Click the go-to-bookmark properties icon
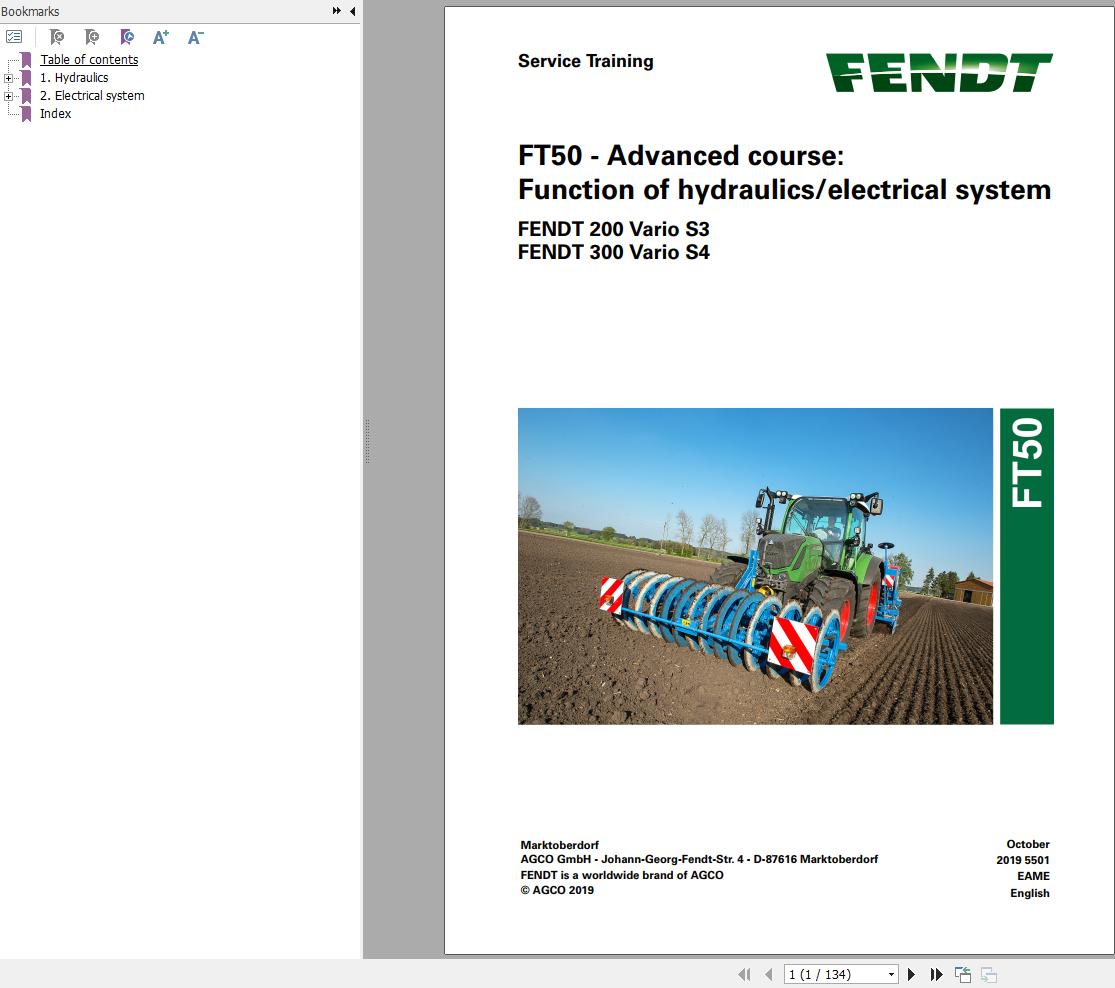Screen dimensions: 1115x988 (x=127, y=37)
